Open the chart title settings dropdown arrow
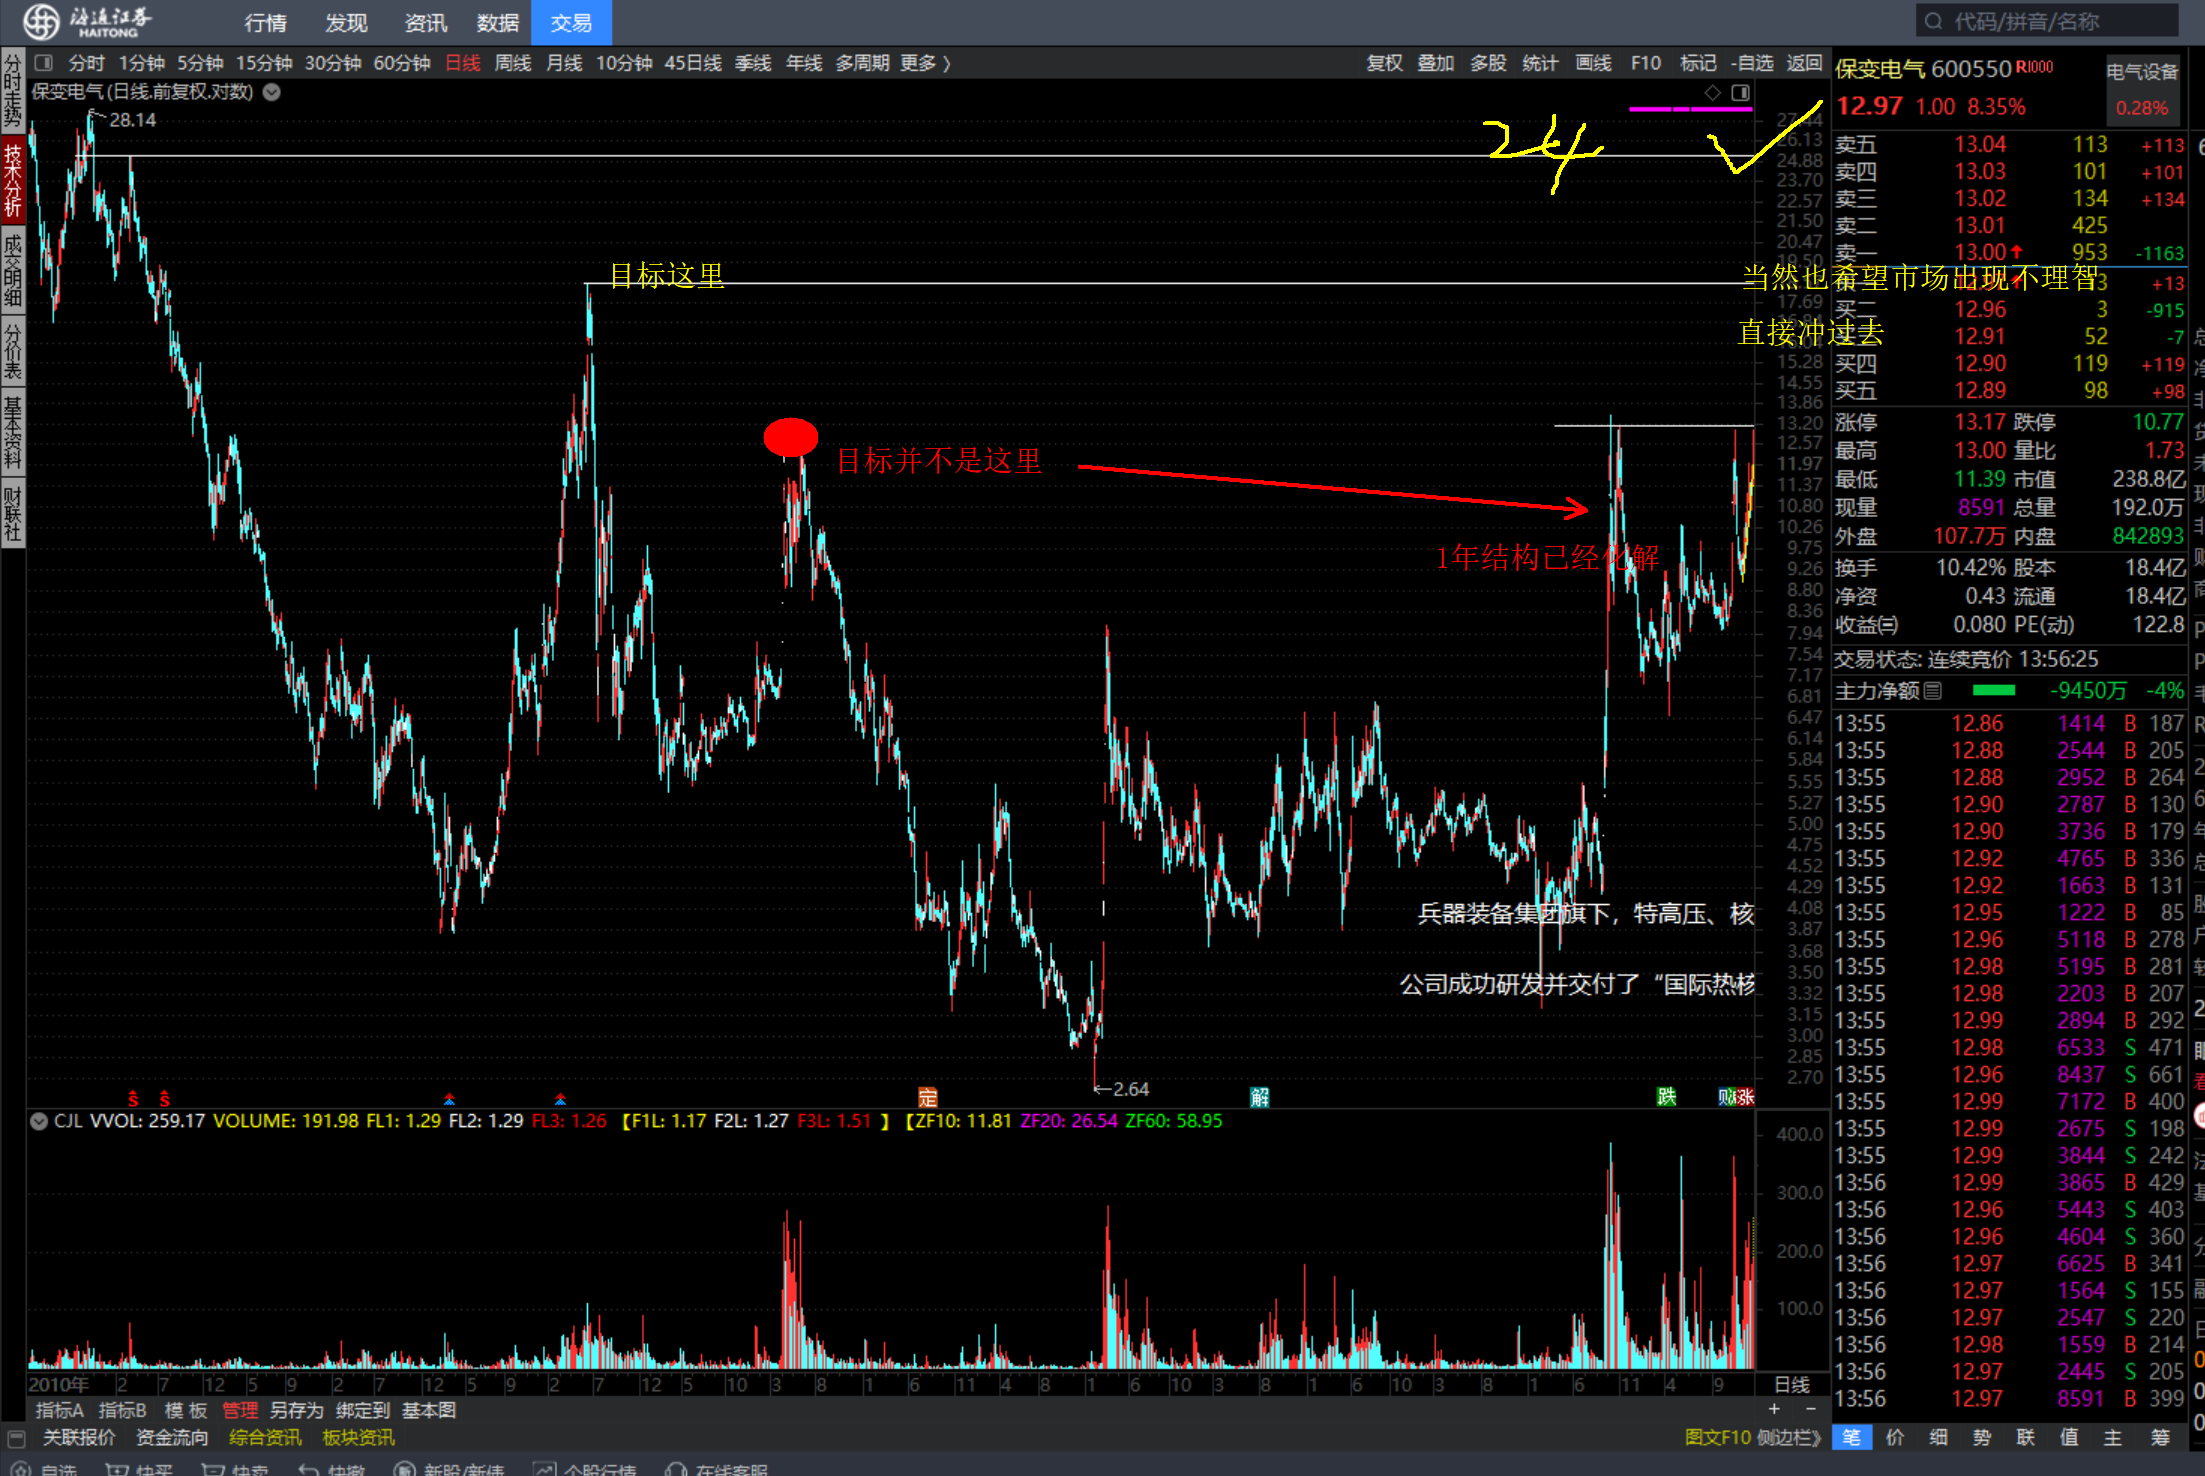The image size is (2205, 1476). pos(272,92)
